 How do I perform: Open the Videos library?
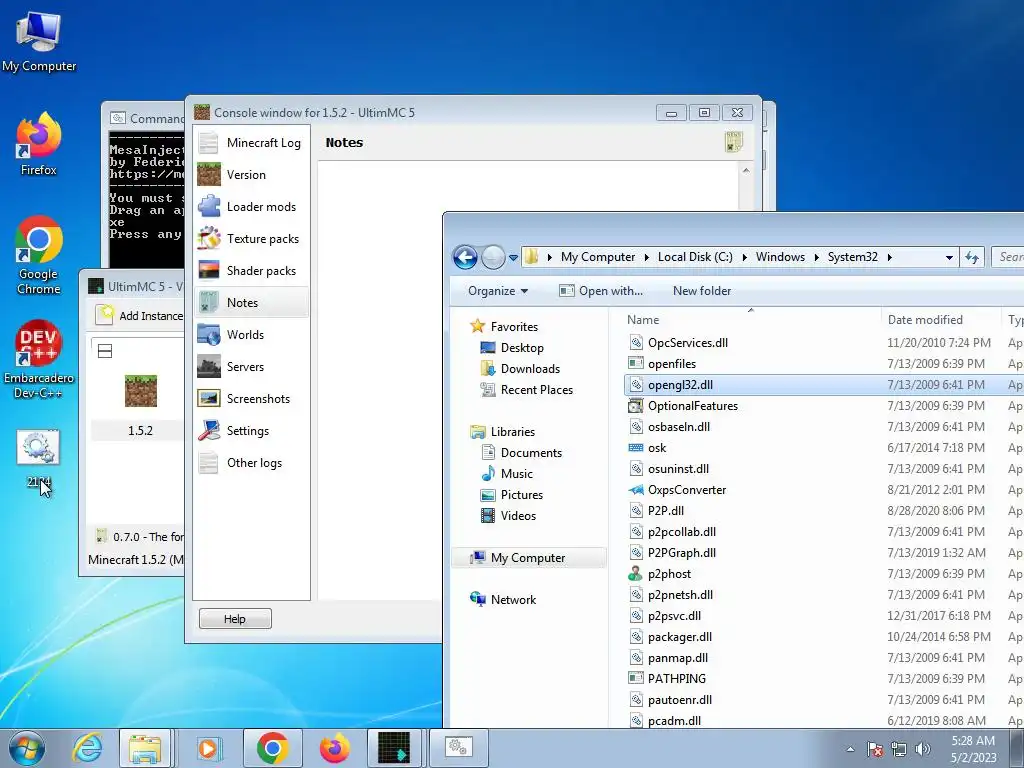(508, 515)
